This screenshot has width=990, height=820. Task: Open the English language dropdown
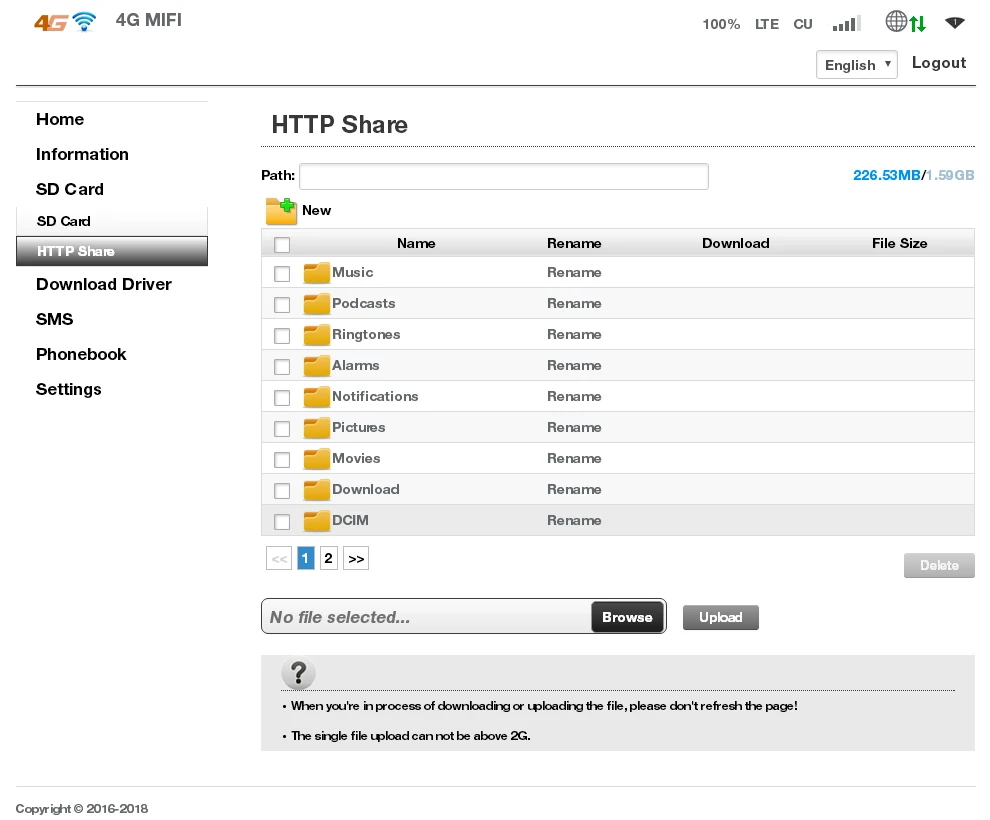pos(856,65)
